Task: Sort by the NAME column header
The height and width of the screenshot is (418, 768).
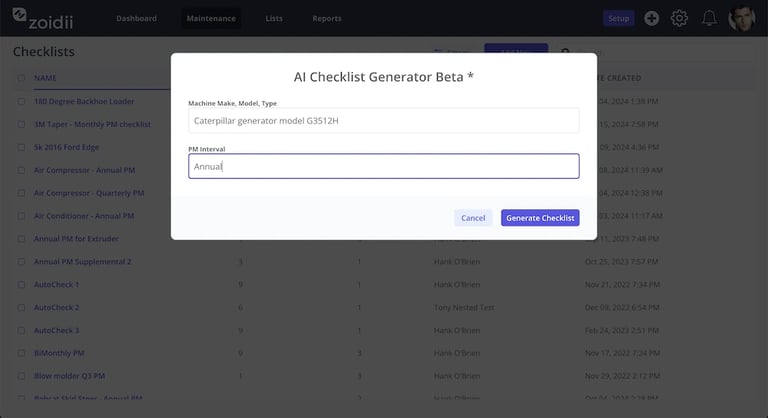Action: (45, 78)
